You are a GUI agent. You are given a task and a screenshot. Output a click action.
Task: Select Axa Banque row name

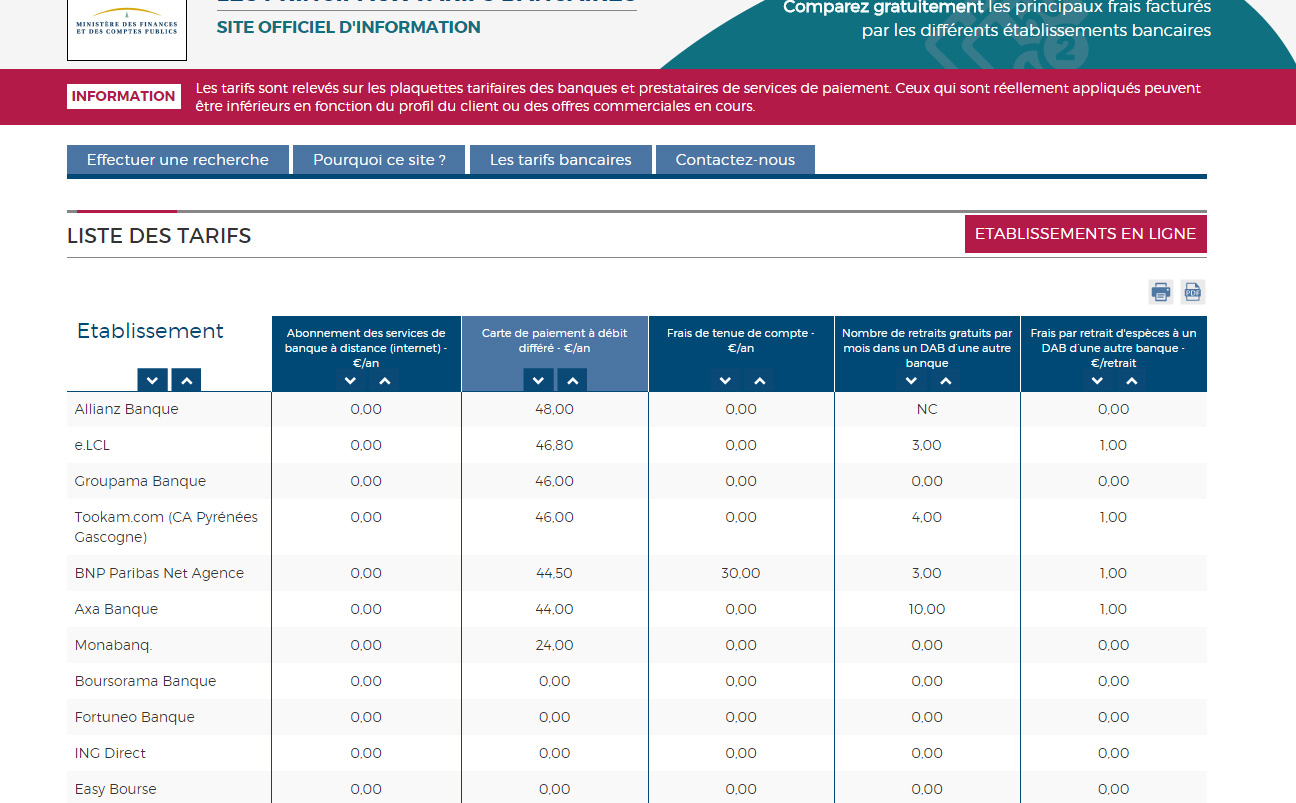(x=116, y=609)
